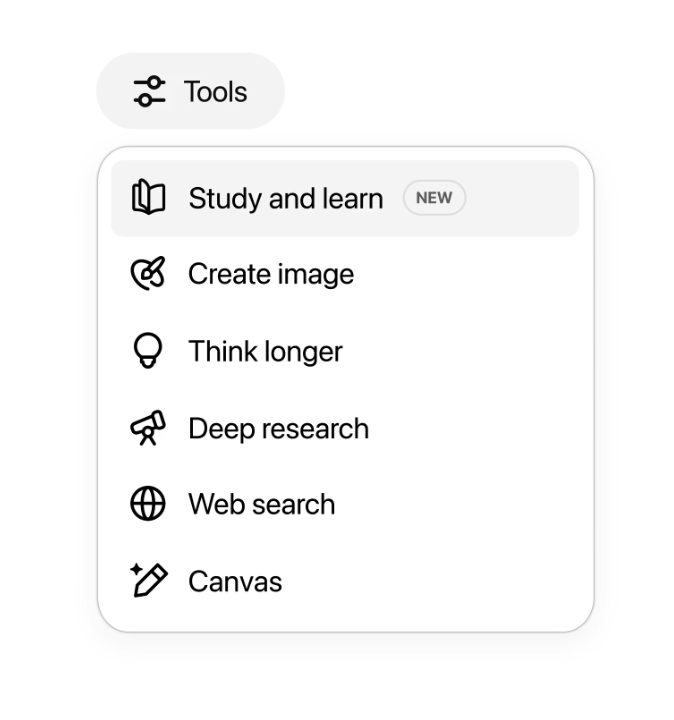Click the lightbulb Think longer icon
The width and height of the screenshot is (674, 720).
click(147, 350)
